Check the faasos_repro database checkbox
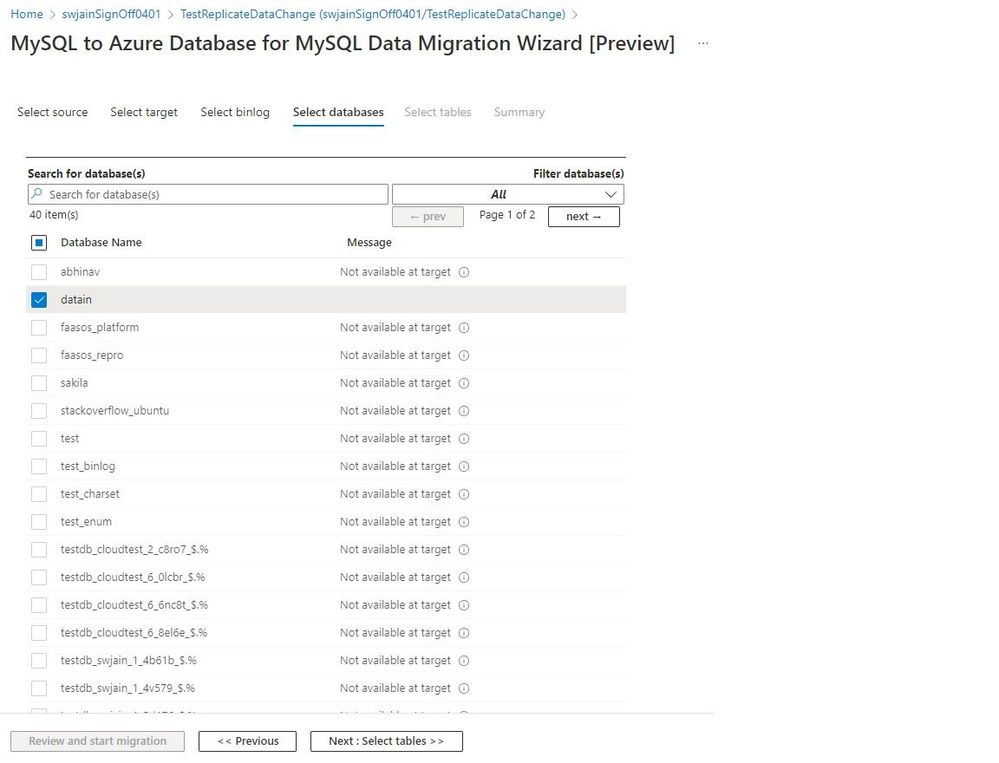The image size is (999, 763). (x=39, y=355)
